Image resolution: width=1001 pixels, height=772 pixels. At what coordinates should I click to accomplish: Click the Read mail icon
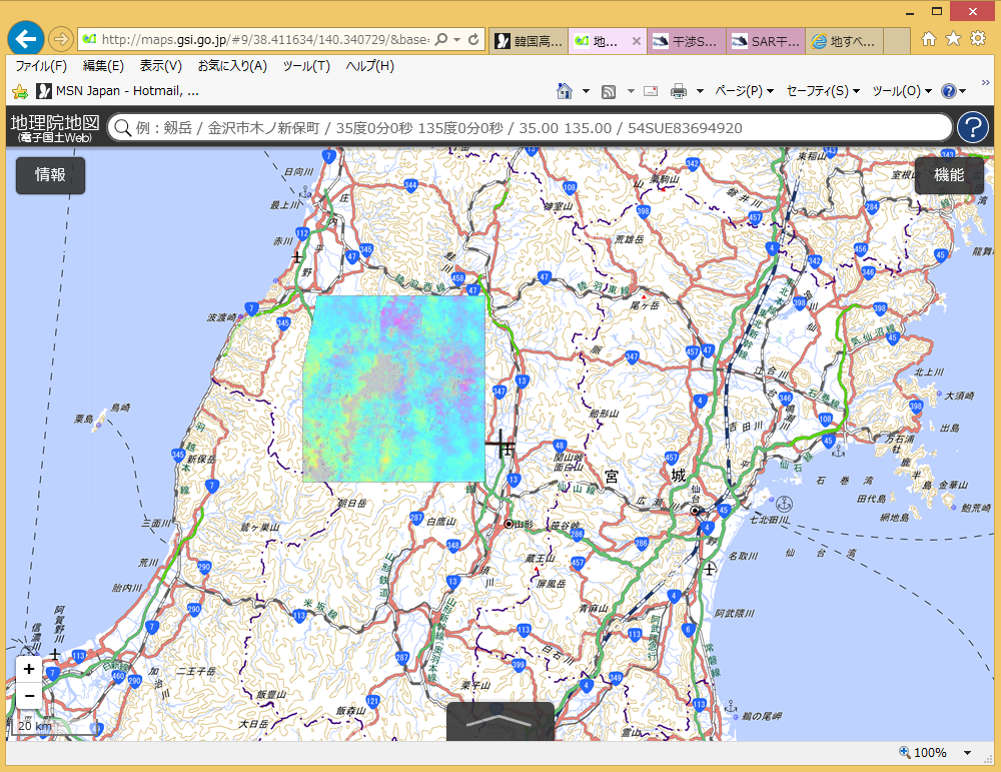(x=651, y=91)
